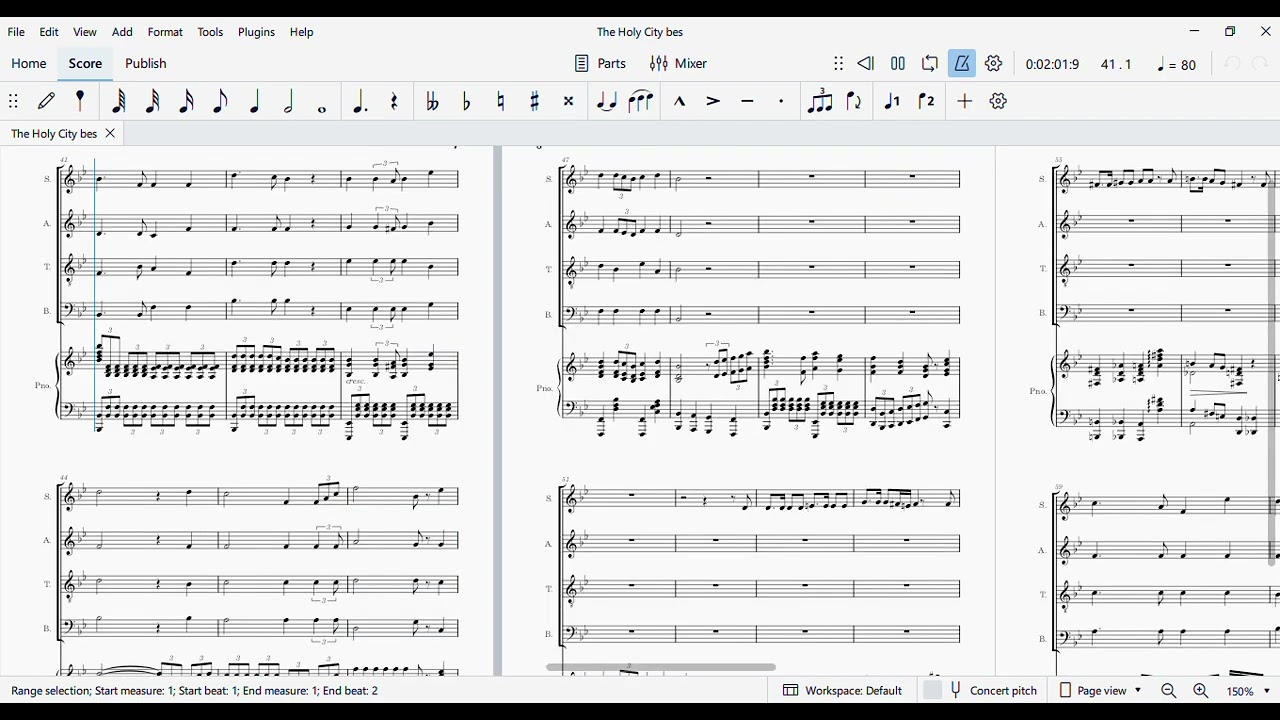
Task: Apply natural accidental
Action: pos(500,101)
